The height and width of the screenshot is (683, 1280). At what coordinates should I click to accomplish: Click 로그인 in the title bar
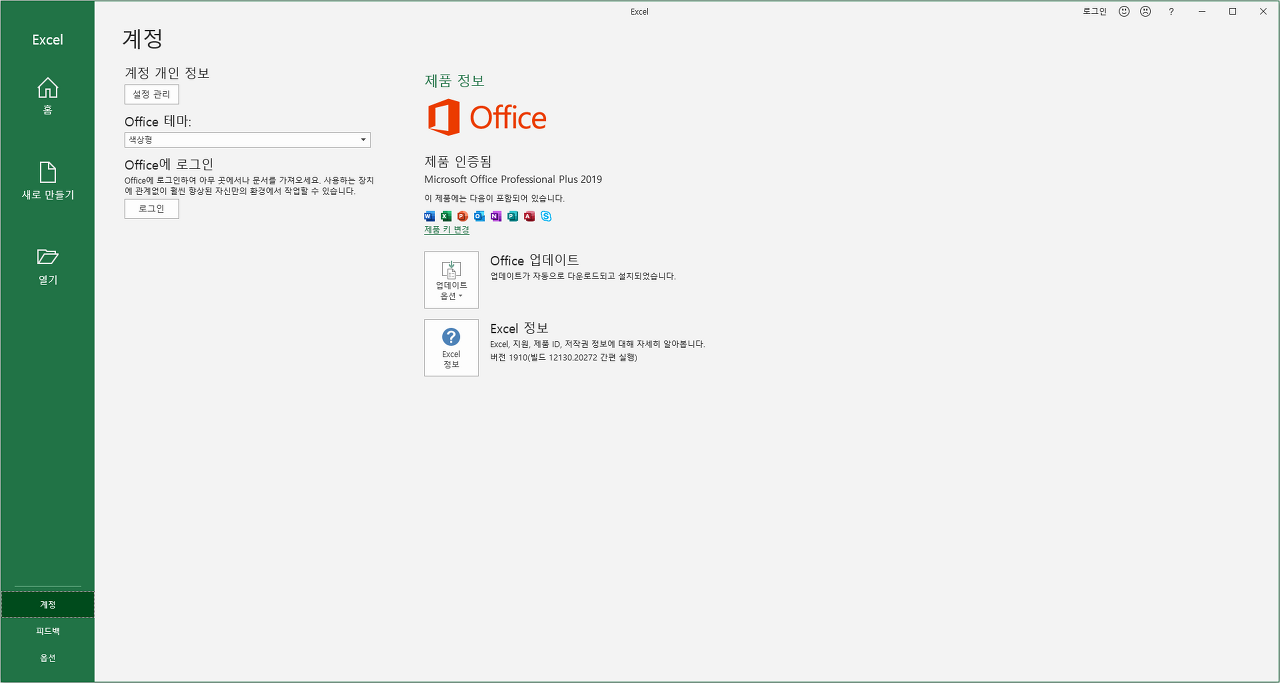point(1095,11)
